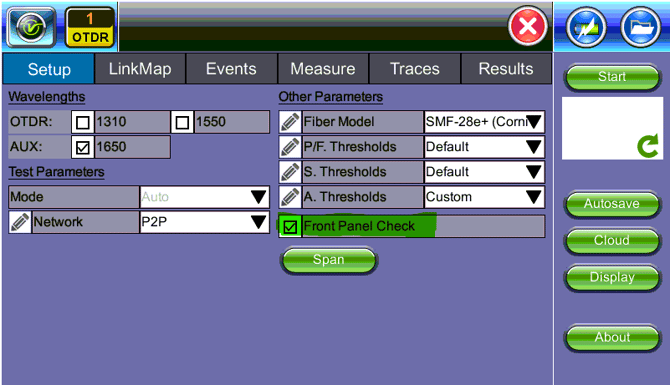
Task: Open the VeEX home logo icon
Action: click(x=31, y=27)
